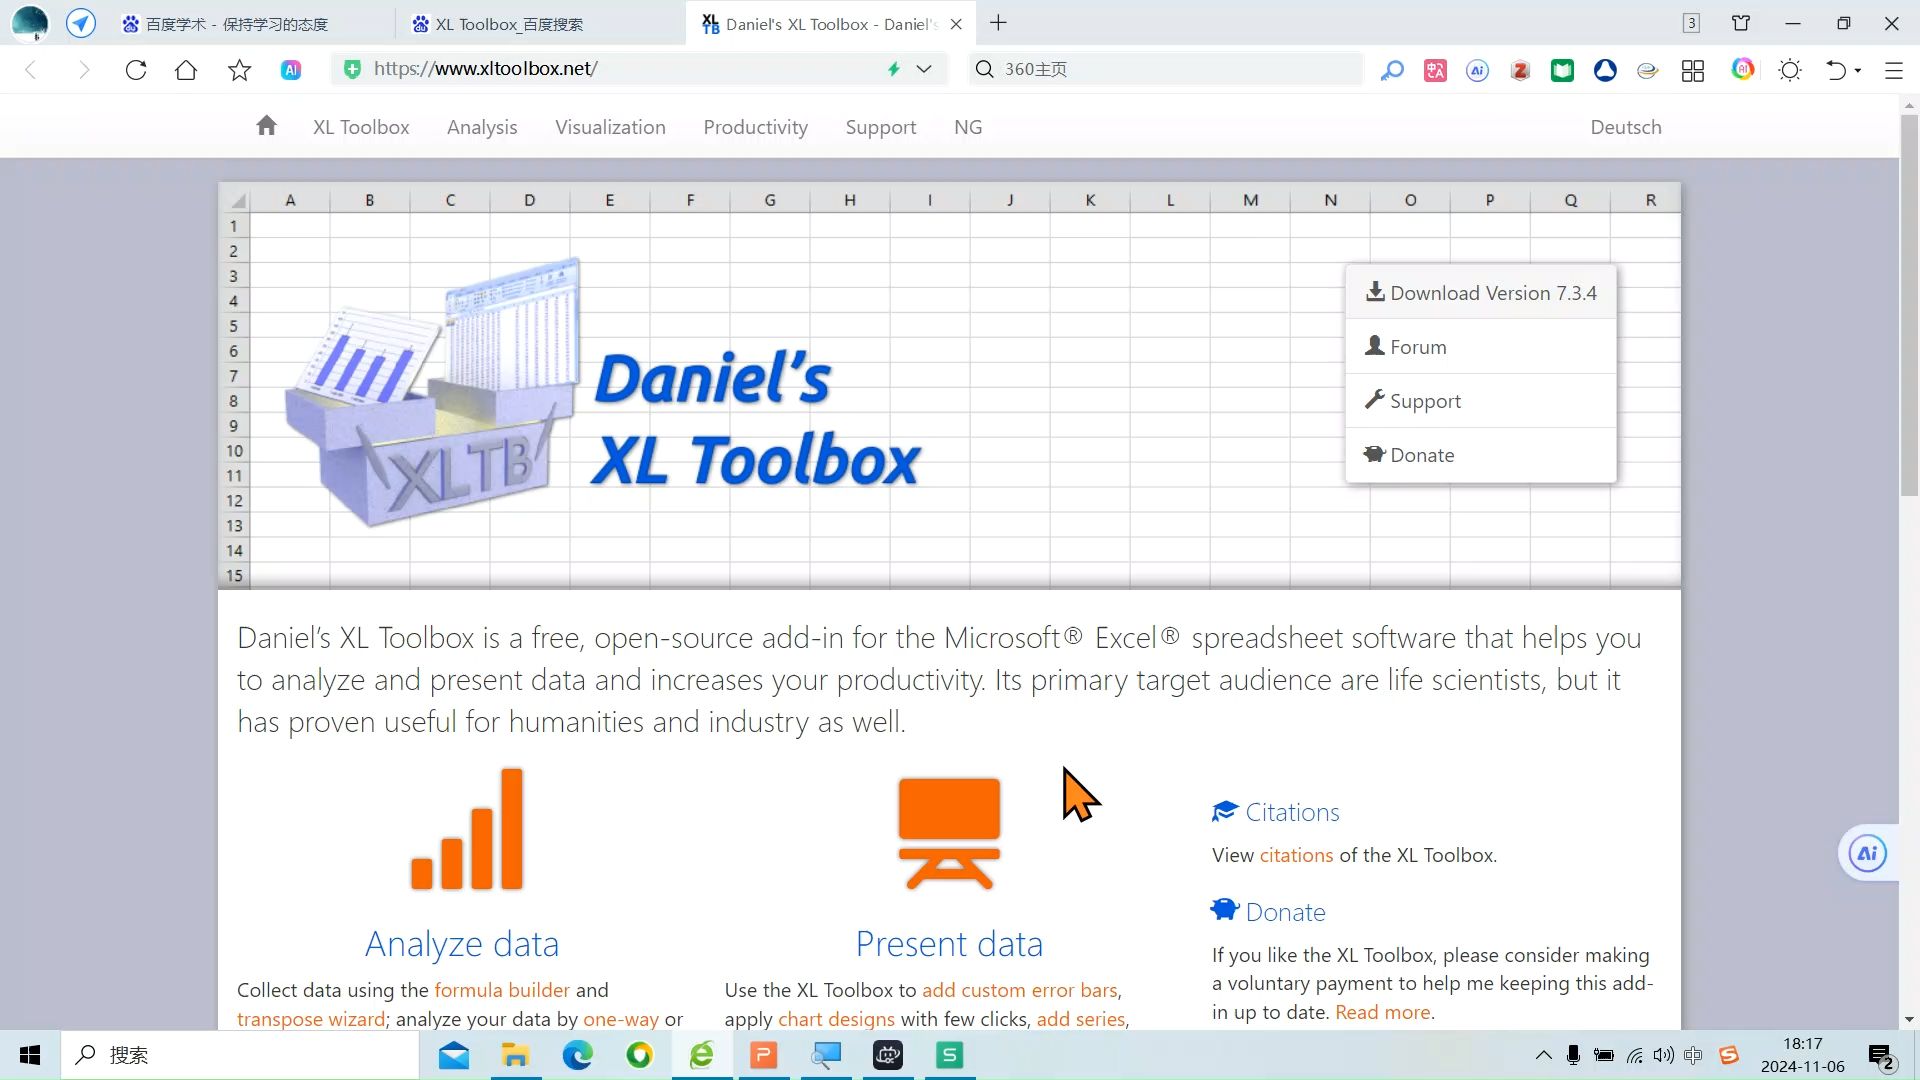Screen dimensions: 1920x1080
Task: Reload the page with the refresh icon
Action: coord(136,70)
